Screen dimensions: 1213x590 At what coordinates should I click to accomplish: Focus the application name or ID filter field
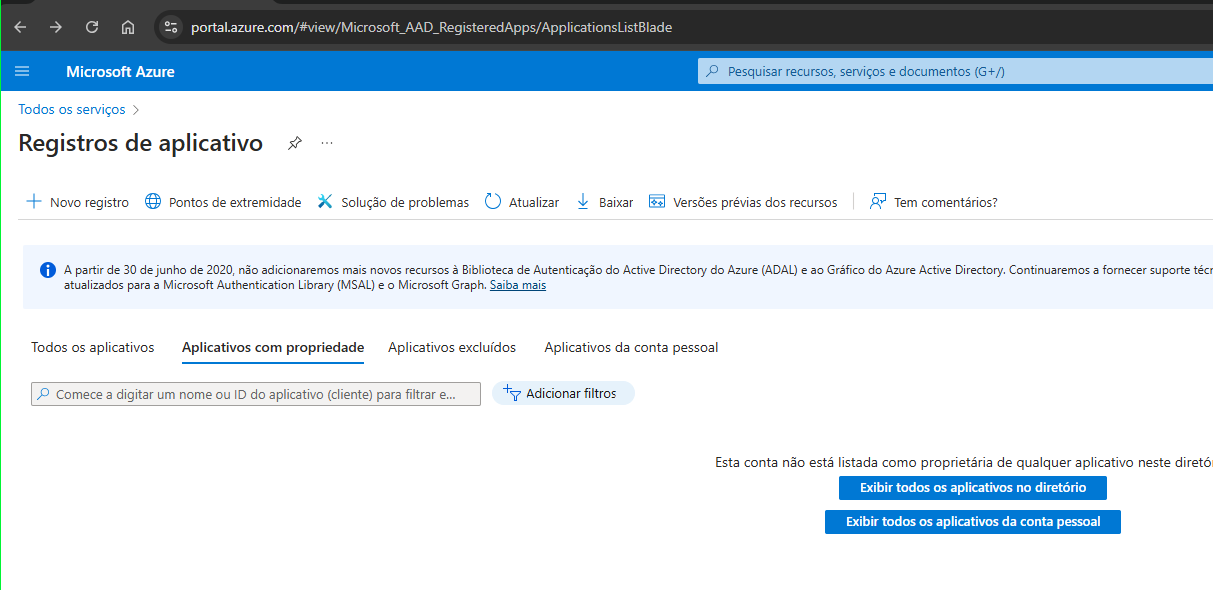(256, 394)
